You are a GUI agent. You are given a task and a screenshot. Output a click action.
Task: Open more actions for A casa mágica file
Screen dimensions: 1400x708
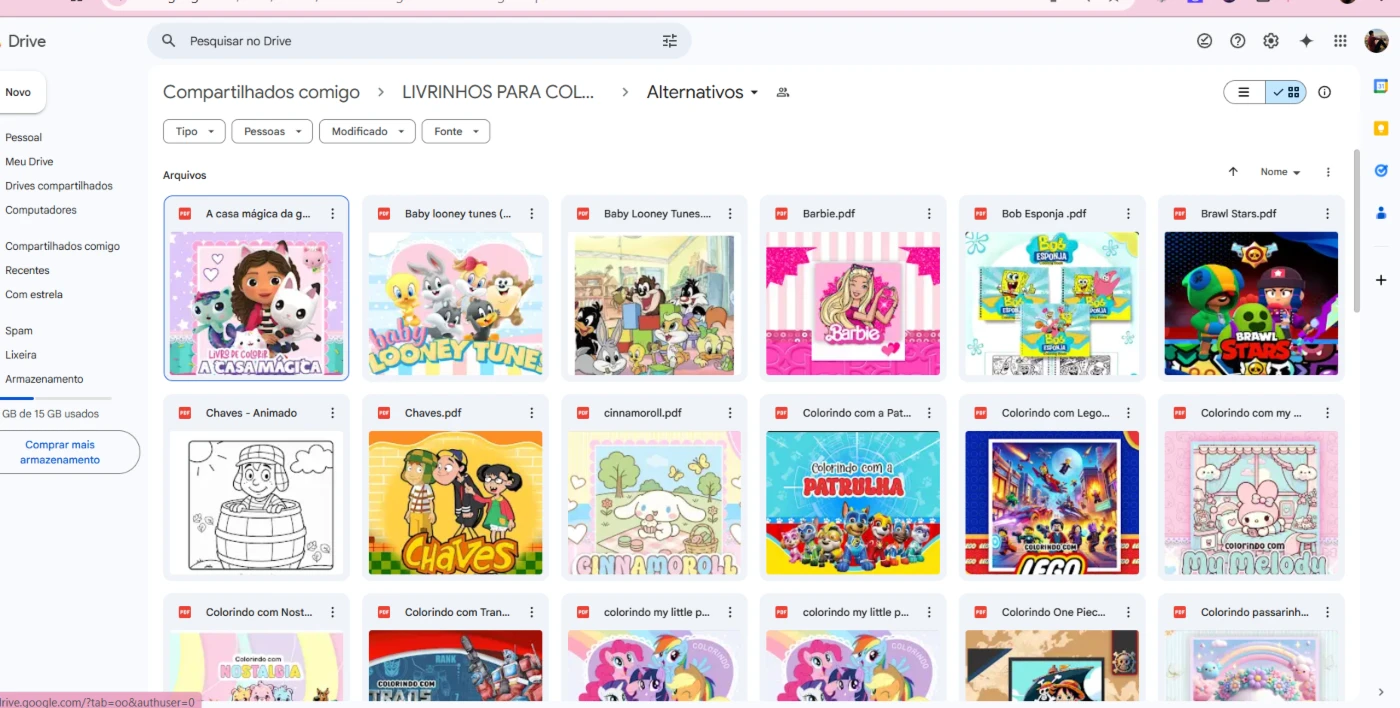point(332,214)
